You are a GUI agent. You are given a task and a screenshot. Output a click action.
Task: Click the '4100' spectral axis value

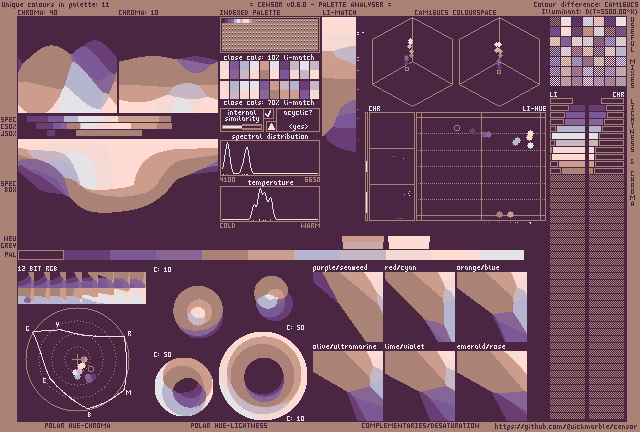[227, 180]
